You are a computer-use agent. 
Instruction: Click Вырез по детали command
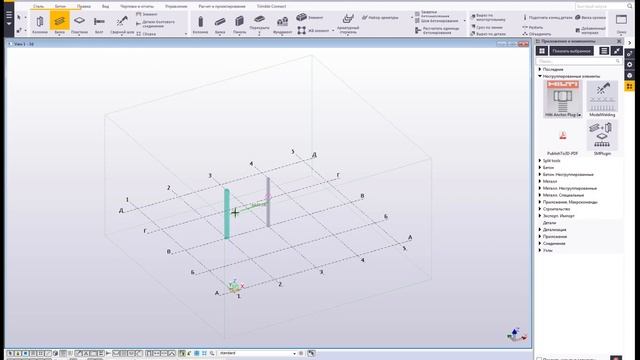coord(488,34)
